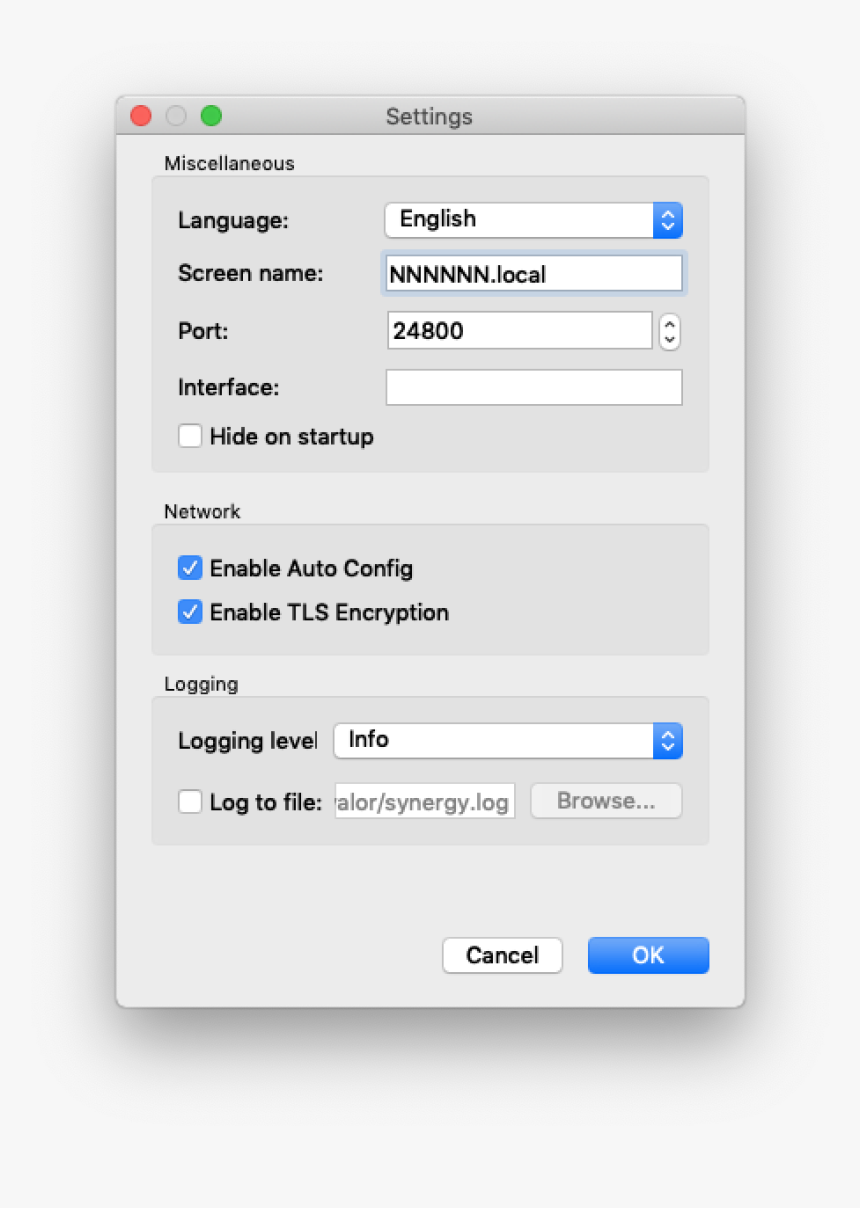Click the synergy.log file path field

click(425, 802)
